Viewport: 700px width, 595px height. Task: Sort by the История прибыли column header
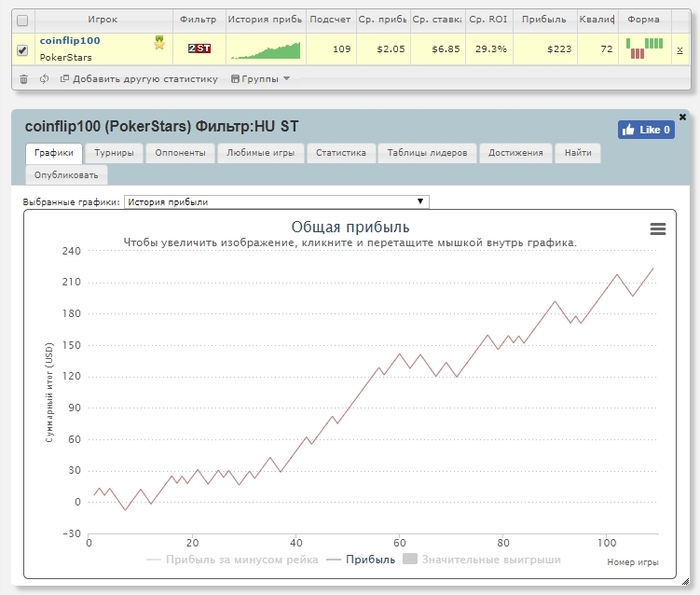[266, 20]
